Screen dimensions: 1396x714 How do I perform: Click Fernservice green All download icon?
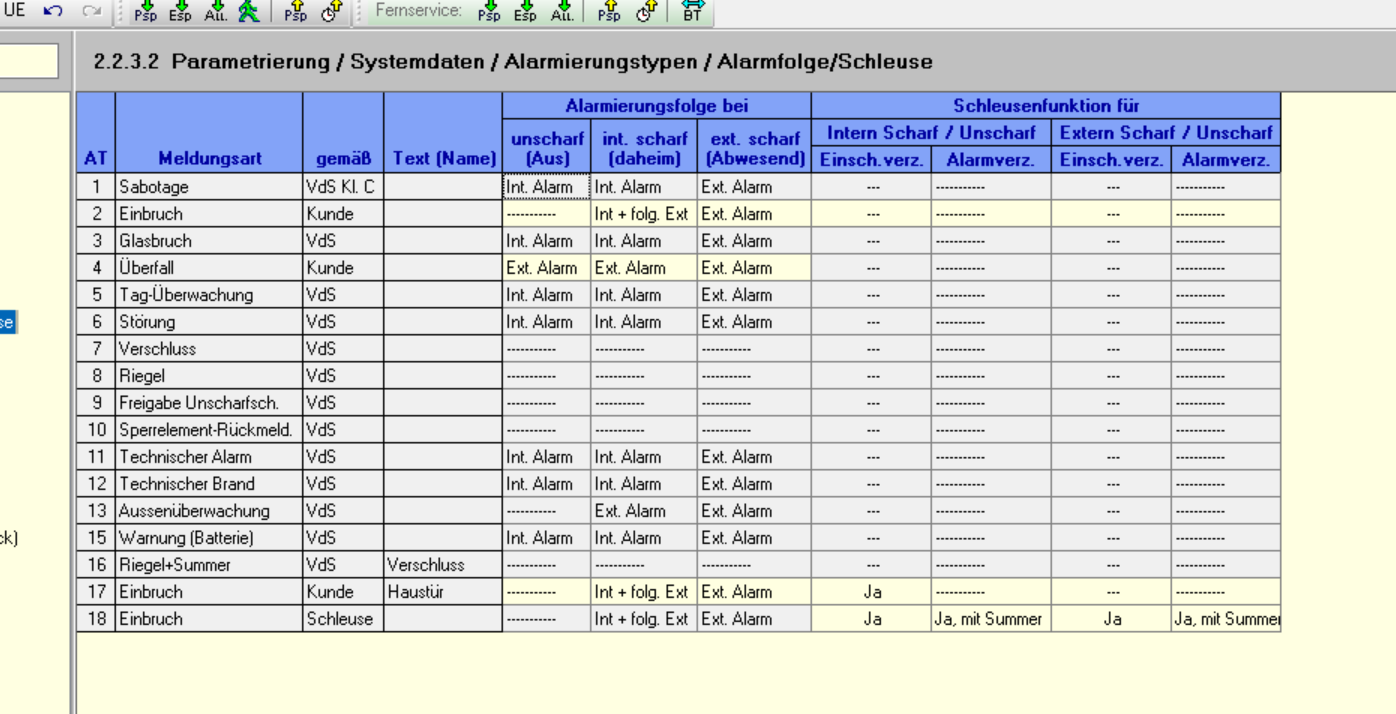[562, 11]
